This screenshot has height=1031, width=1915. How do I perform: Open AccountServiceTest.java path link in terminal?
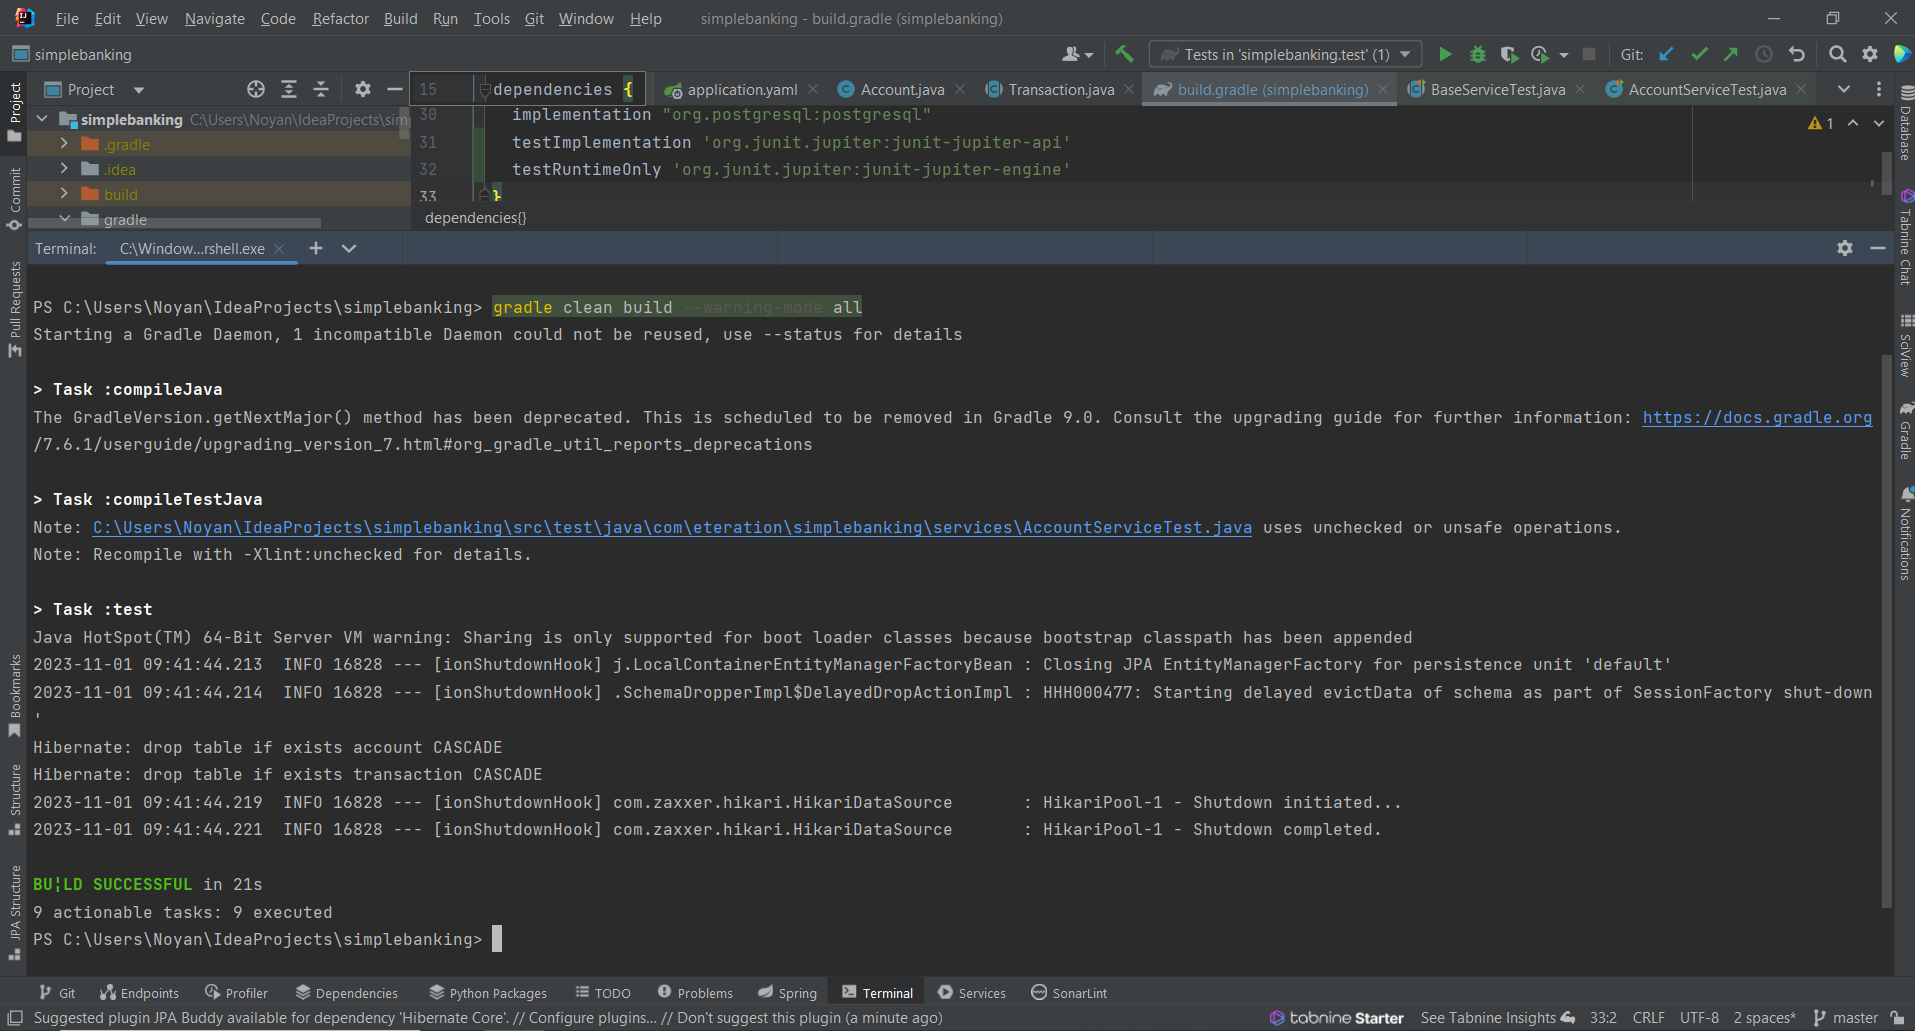(x=672, y=528)
